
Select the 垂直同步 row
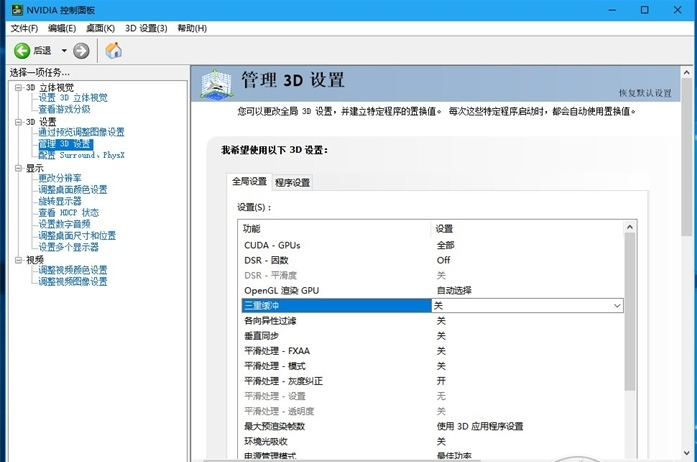432,336
